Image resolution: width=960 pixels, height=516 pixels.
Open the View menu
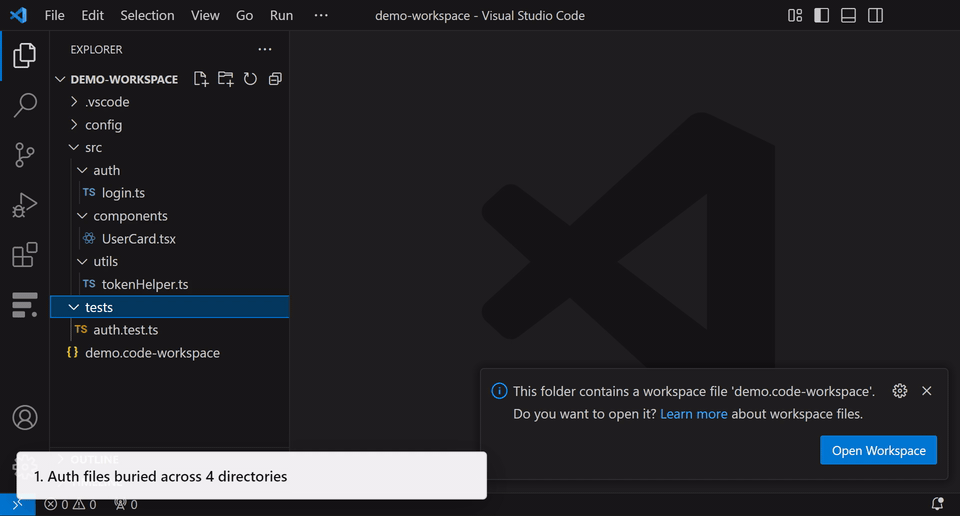(205, 15)
